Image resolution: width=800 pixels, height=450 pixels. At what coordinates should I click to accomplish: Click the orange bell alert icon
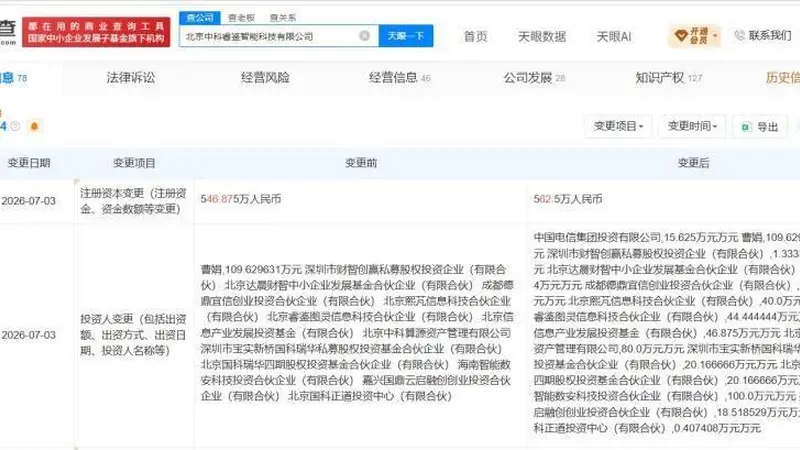[x=34, y=126]
